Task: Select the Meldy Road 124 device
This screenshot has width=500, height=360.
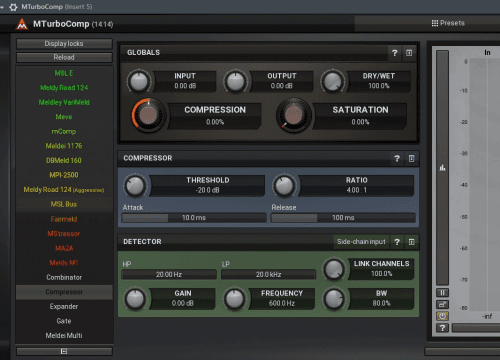Action: tap(64, 88)
